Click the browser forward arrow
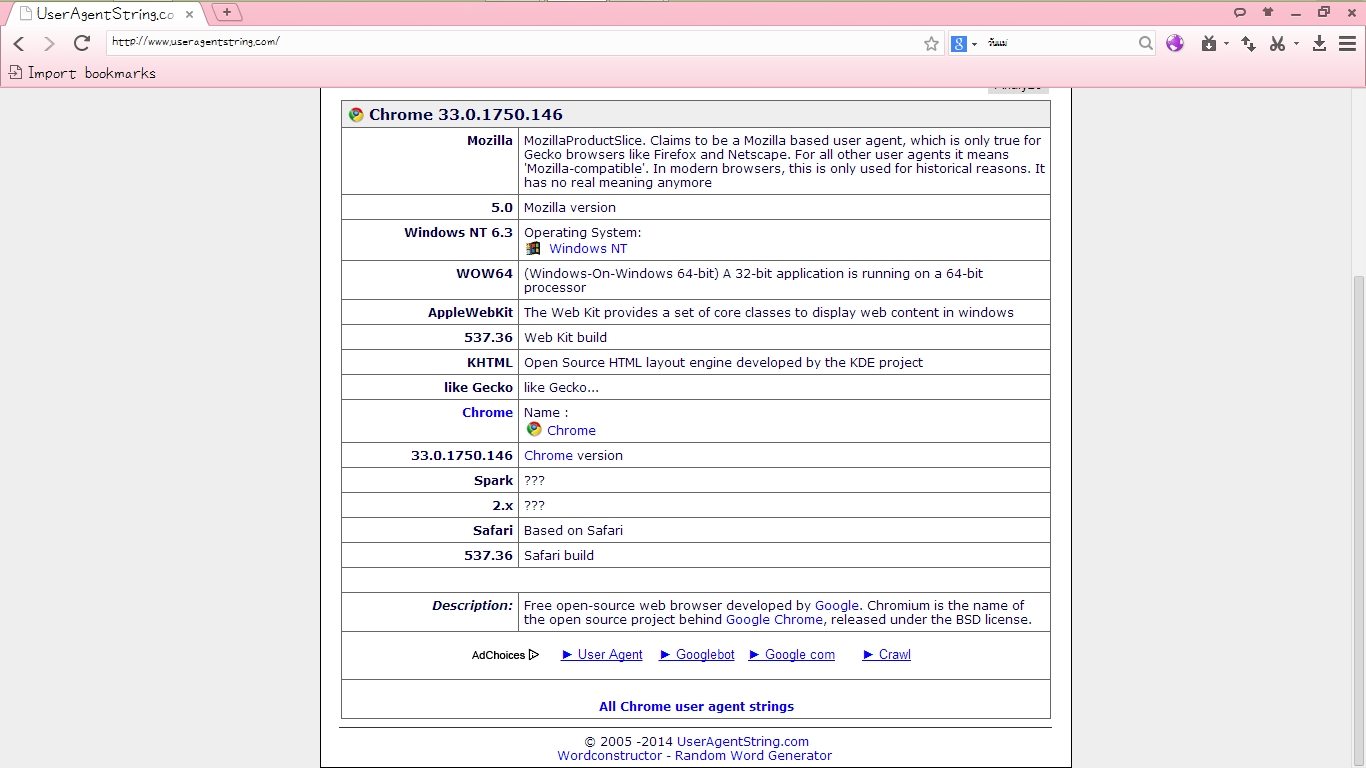Image resolution: width=1366 pixels, height=768 pixels. click(x=49, y=43)
